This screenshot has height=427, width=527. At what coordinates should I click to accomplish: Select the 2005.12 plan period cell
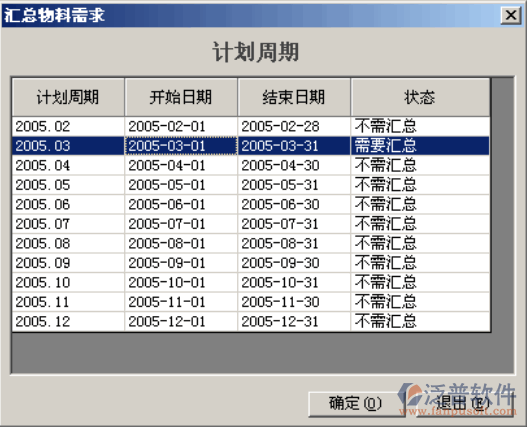point(68,321)
